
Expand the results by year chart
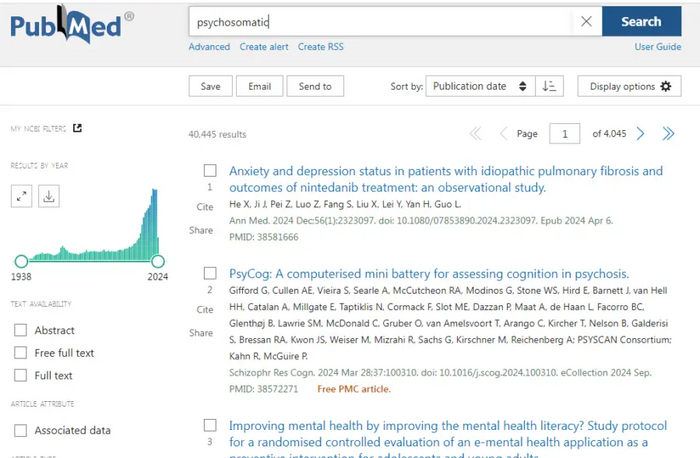pos(22,196)
